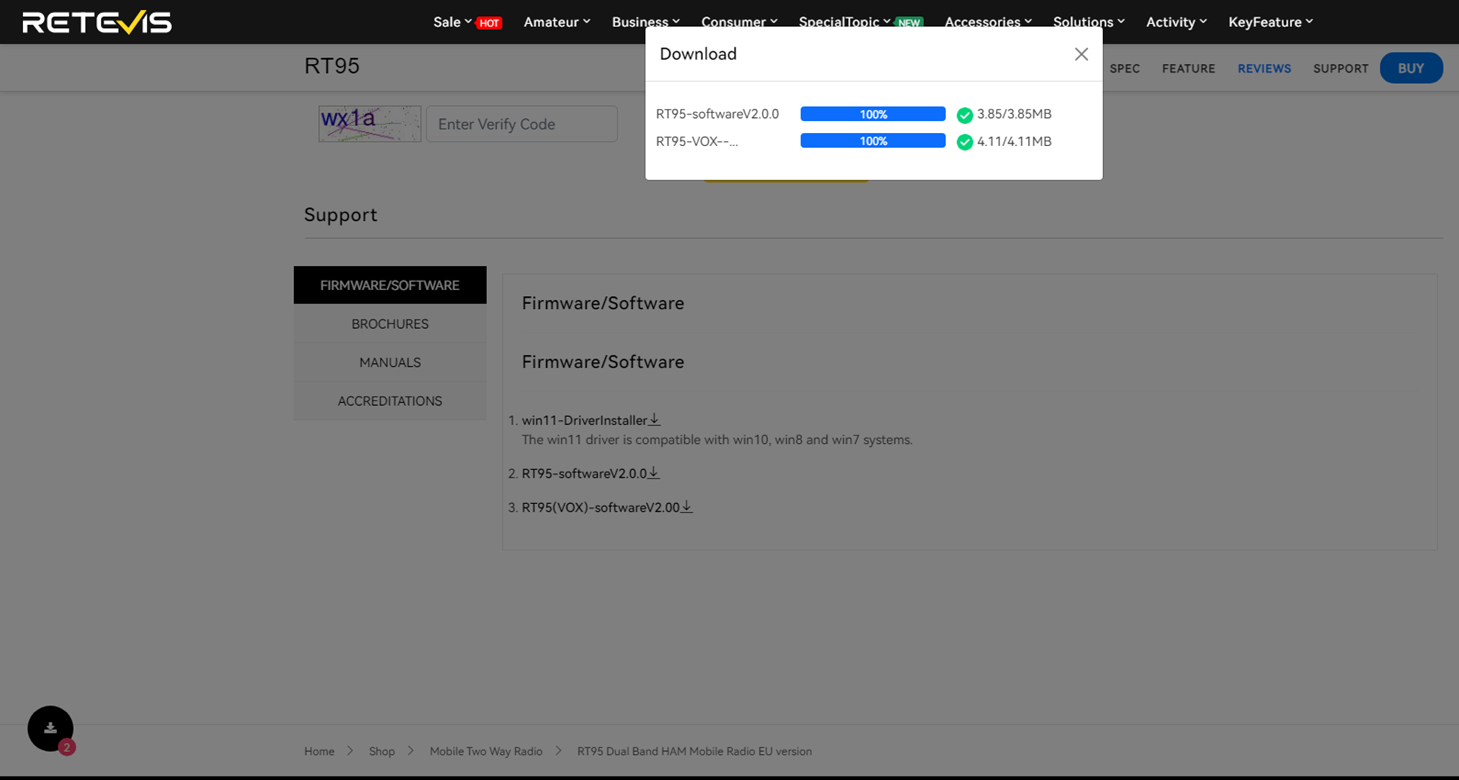Click the RT95 product title

[332, 66]
